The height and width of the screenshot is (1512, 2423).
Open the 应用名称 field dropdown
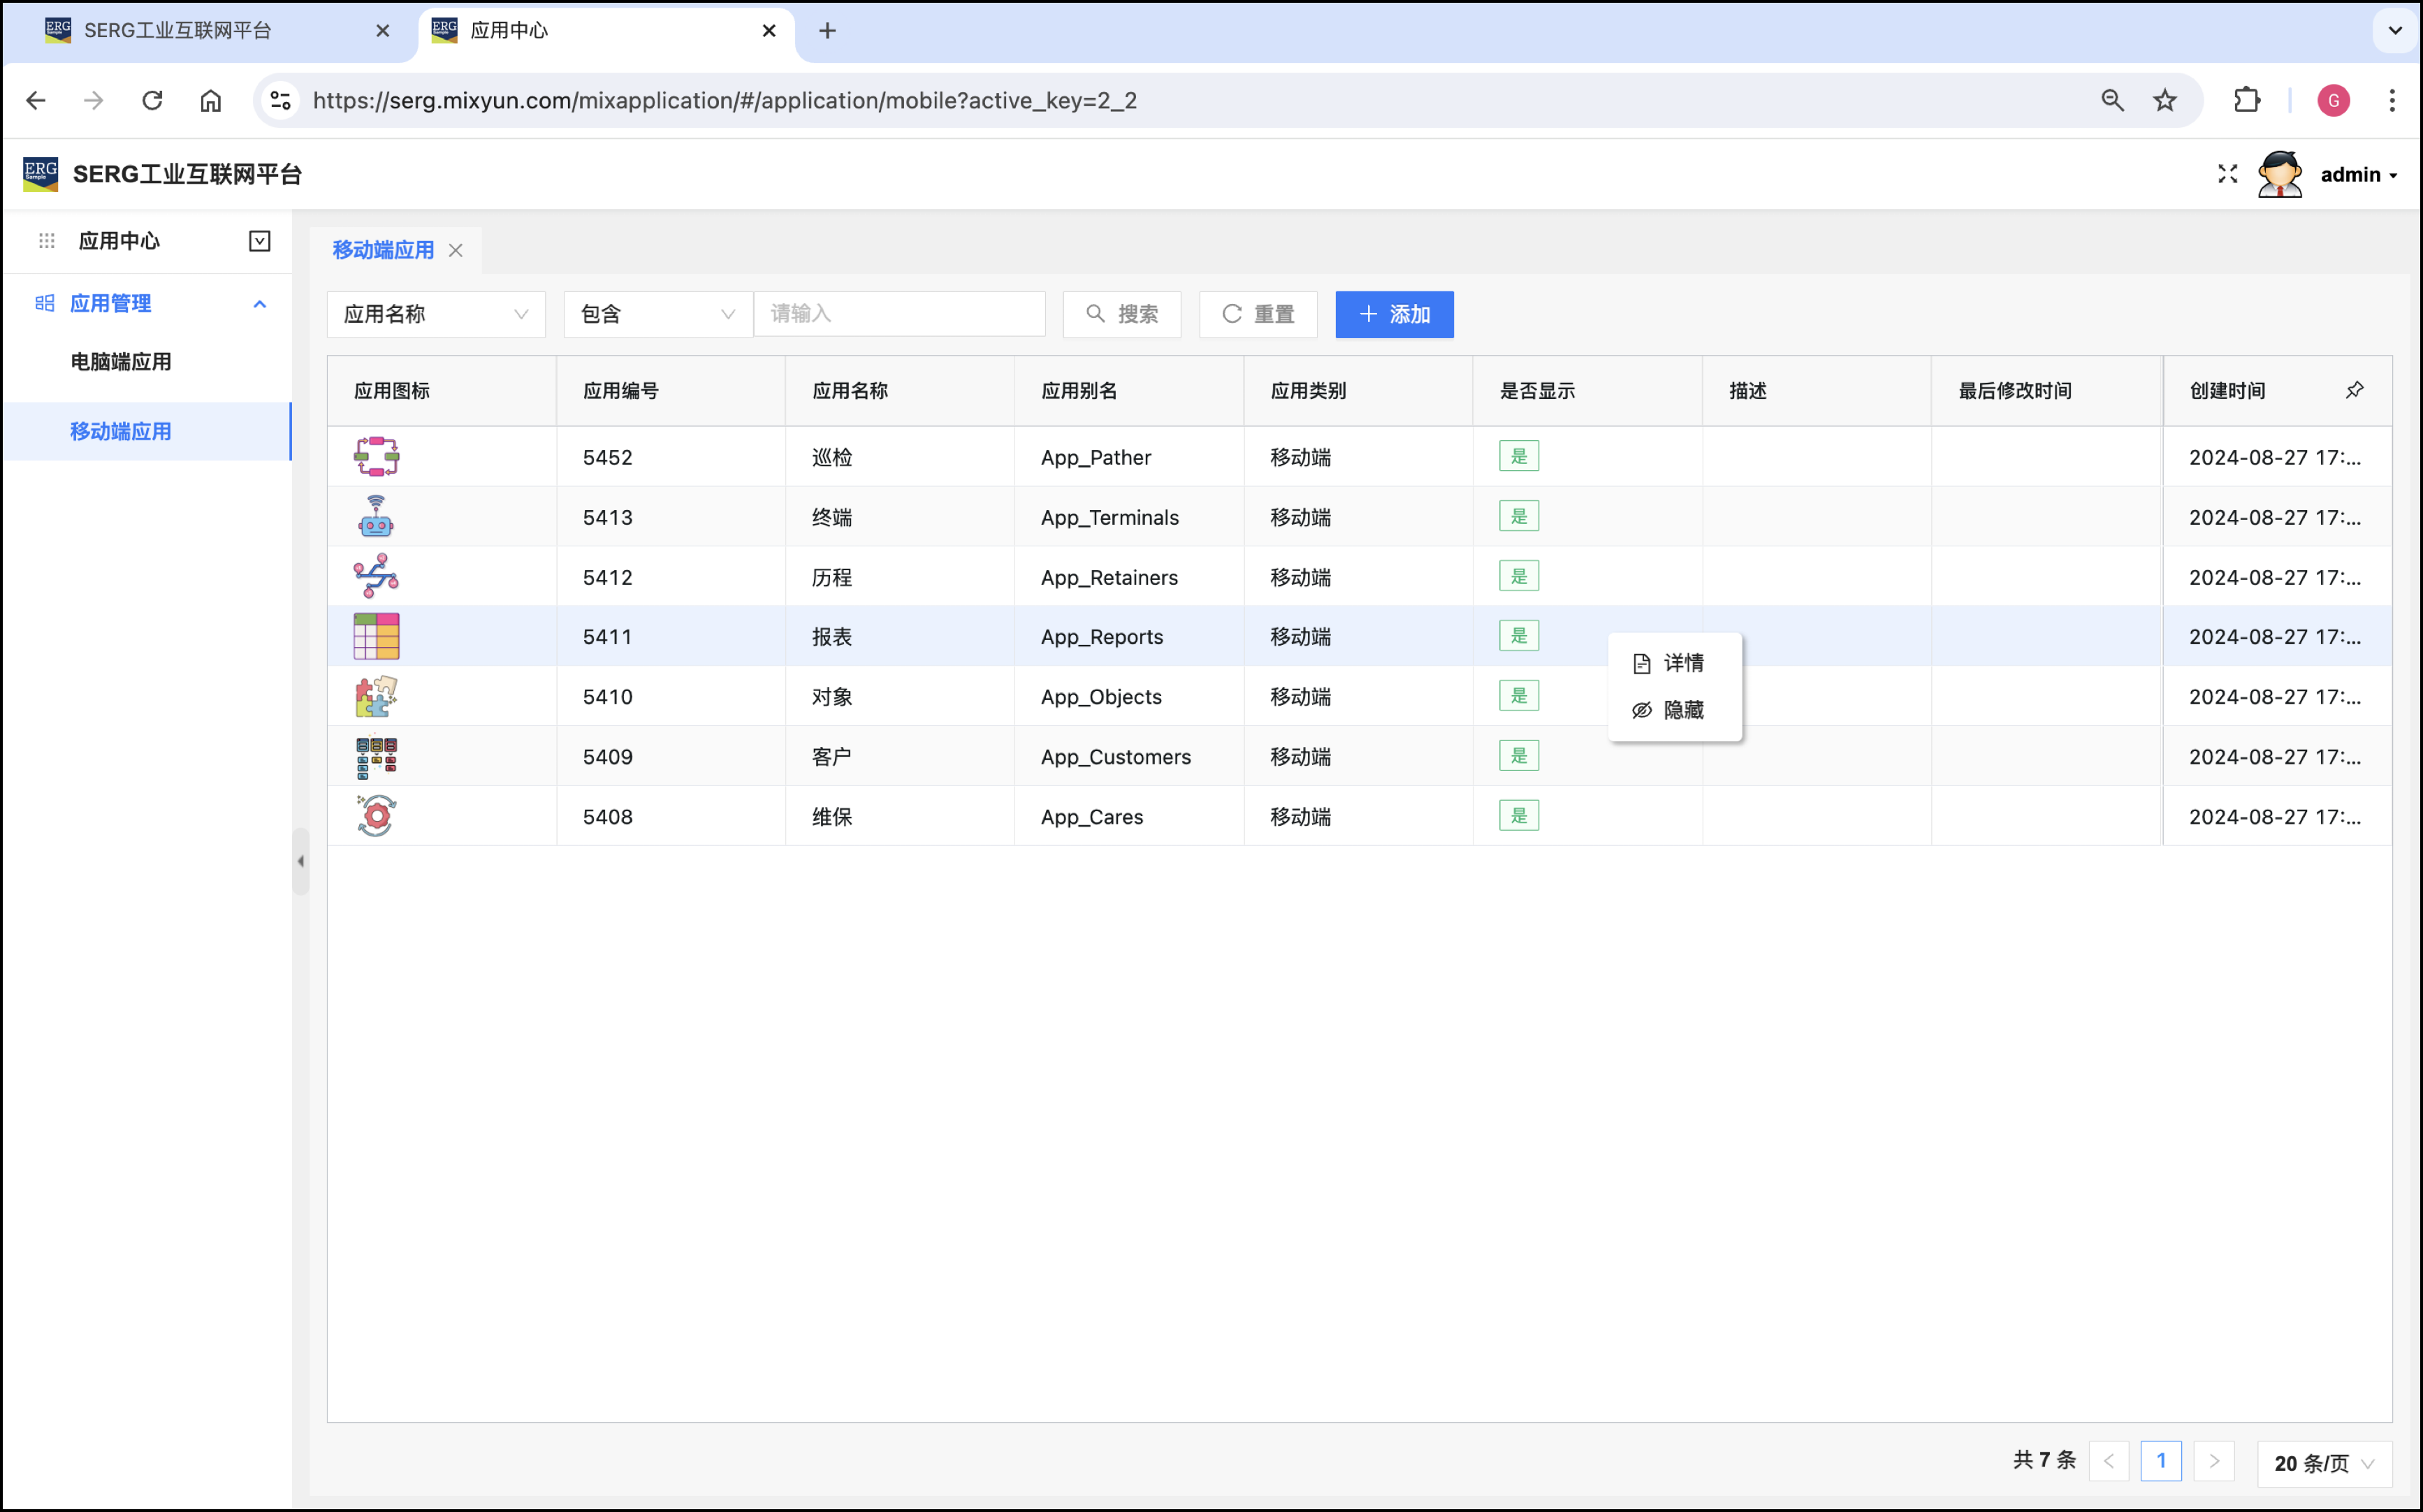pyautogui.click(x=435, y=314)
